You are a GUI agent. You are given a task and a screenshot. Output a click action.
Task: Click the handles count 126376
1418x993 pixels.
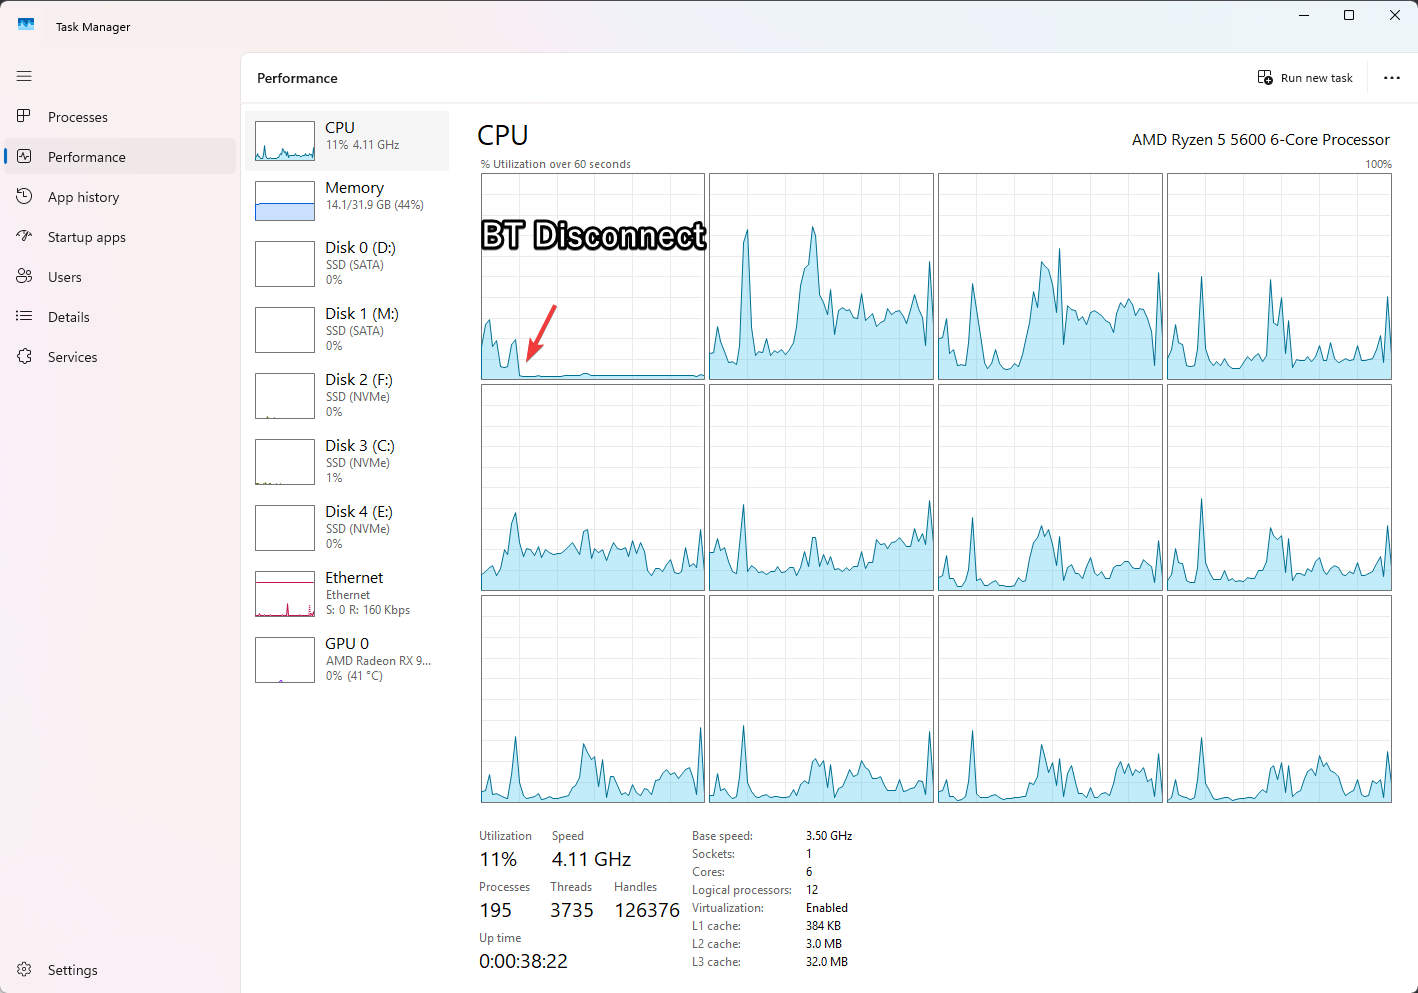(x=647, y=911)
